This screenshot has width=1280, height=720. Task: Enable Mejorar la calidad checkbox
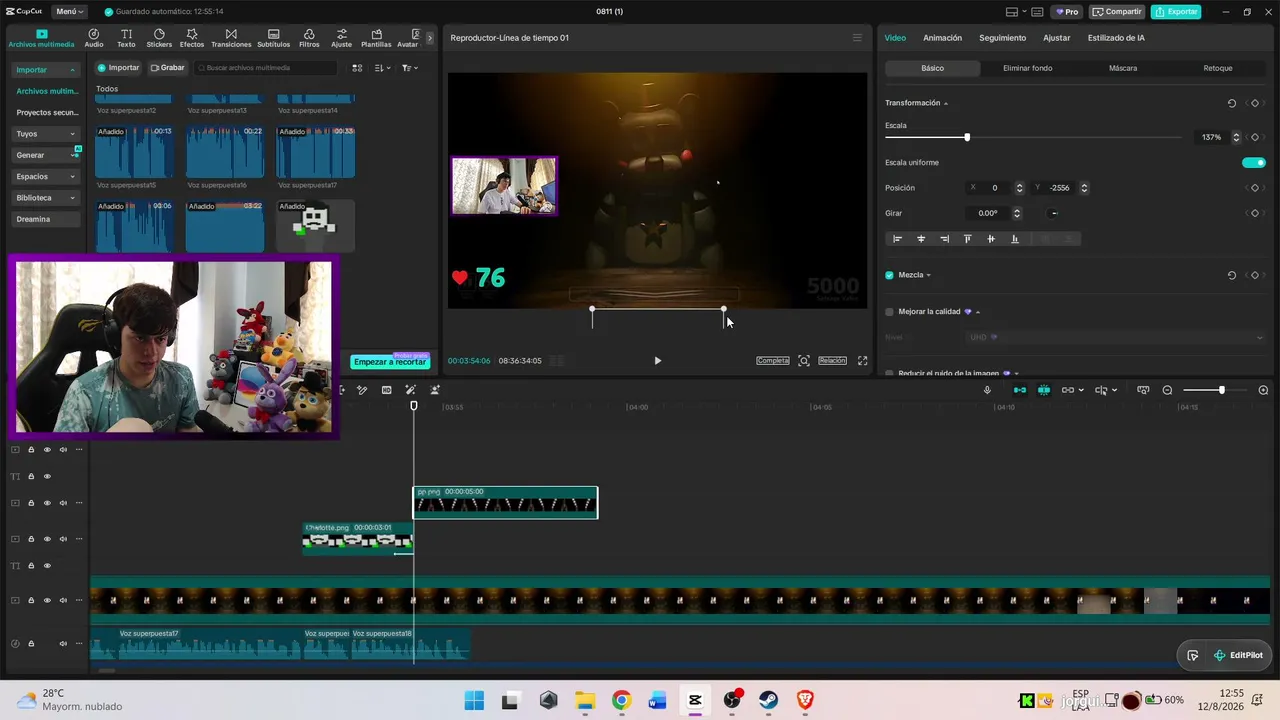tap(889, 312)
